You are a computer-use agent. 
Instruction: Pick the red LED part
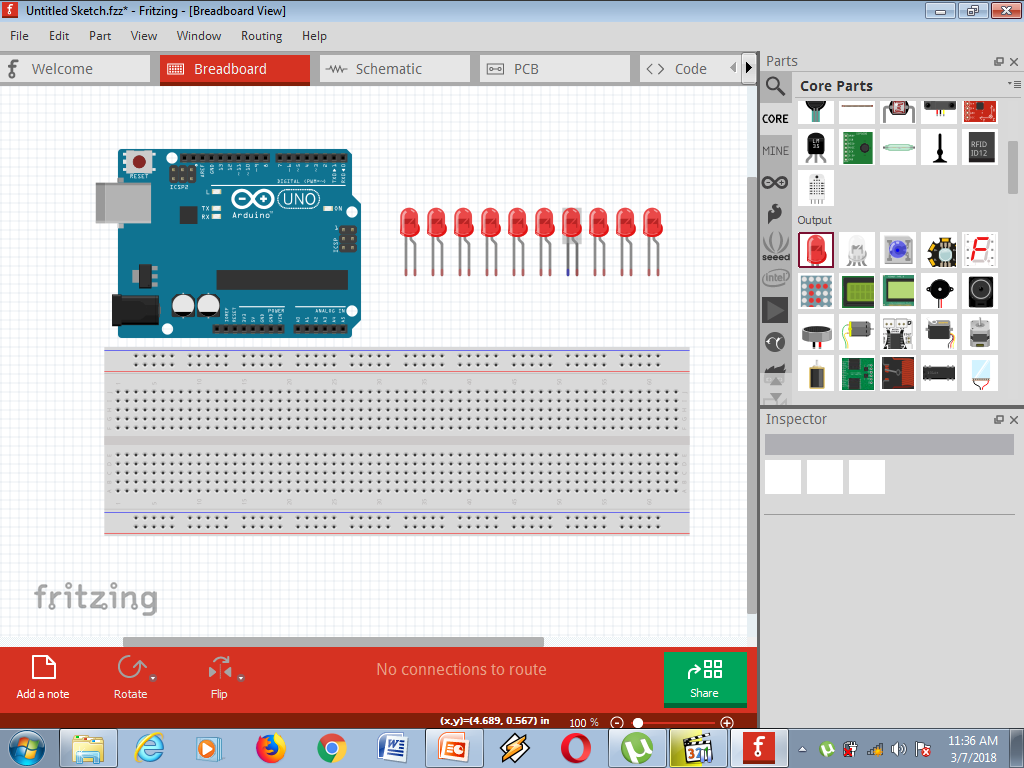(816, 250)
